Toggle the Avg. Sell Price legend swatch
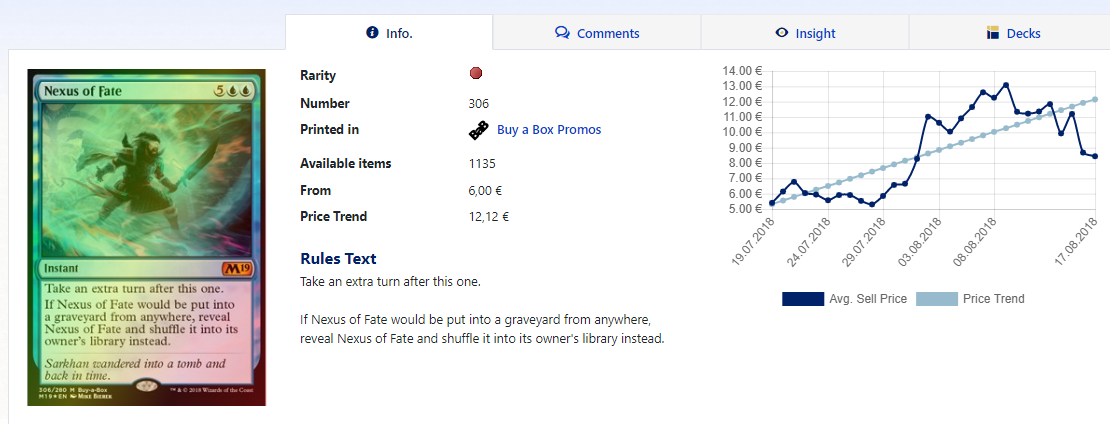The image size is (1110, 424). click(803, 299)
